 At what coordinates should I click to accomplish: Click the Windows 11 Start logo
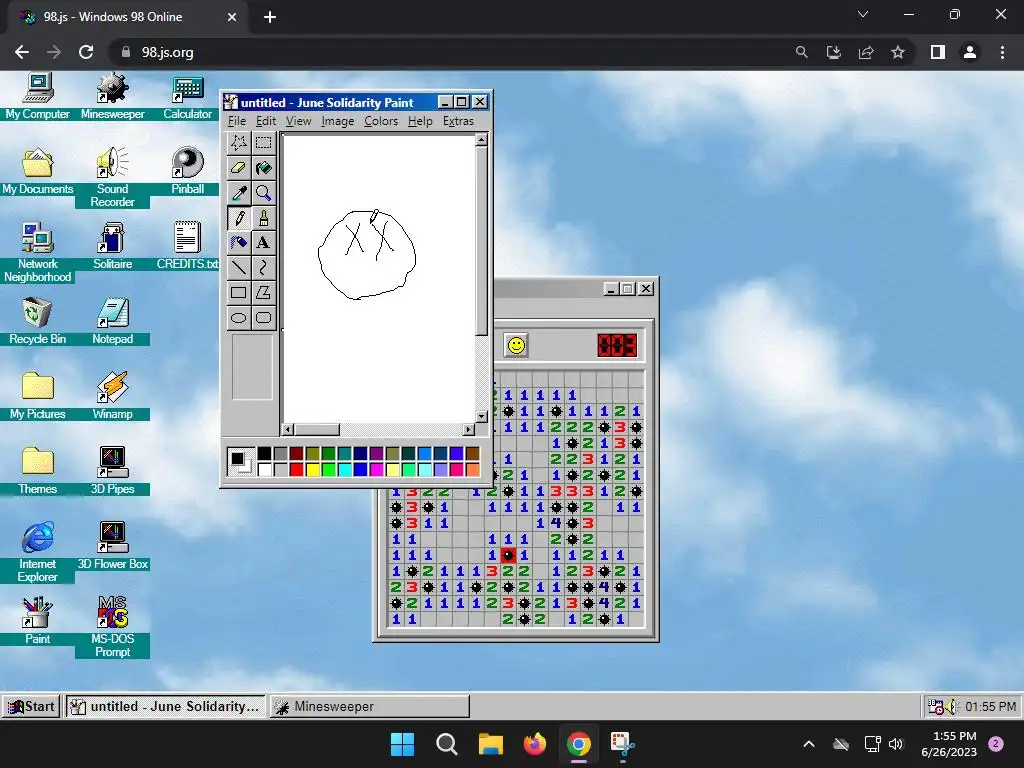point(402,744)
